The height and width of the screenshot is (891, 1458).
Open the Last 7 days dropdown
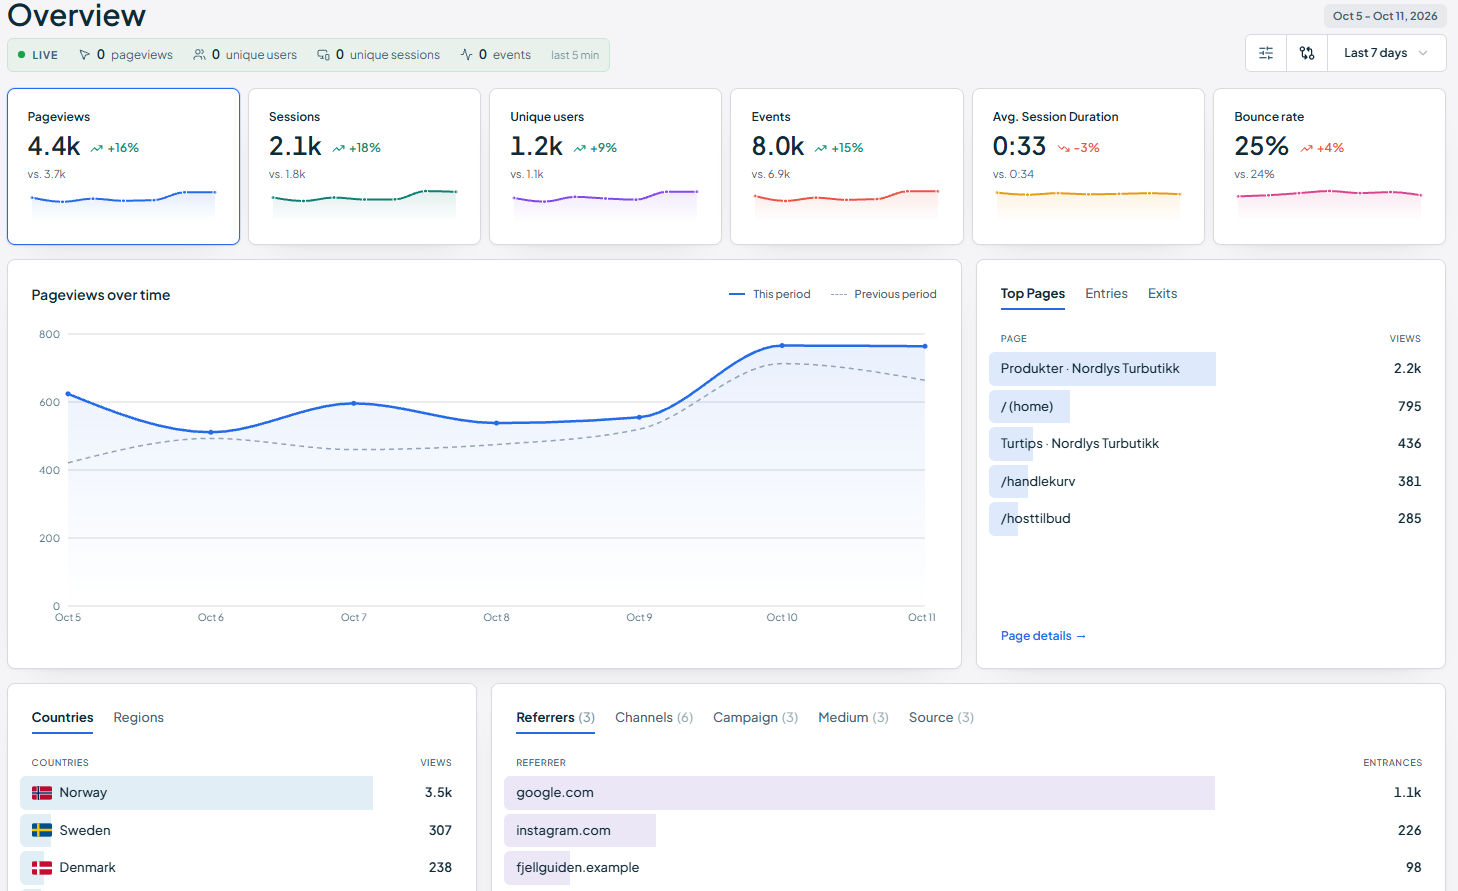click(1387, 53)
